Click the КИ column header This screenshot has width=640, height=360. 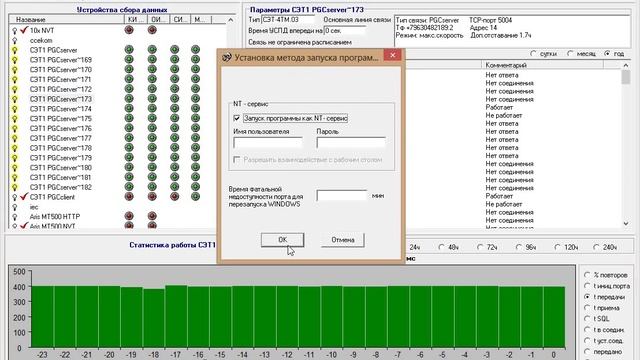pos(135,20)
